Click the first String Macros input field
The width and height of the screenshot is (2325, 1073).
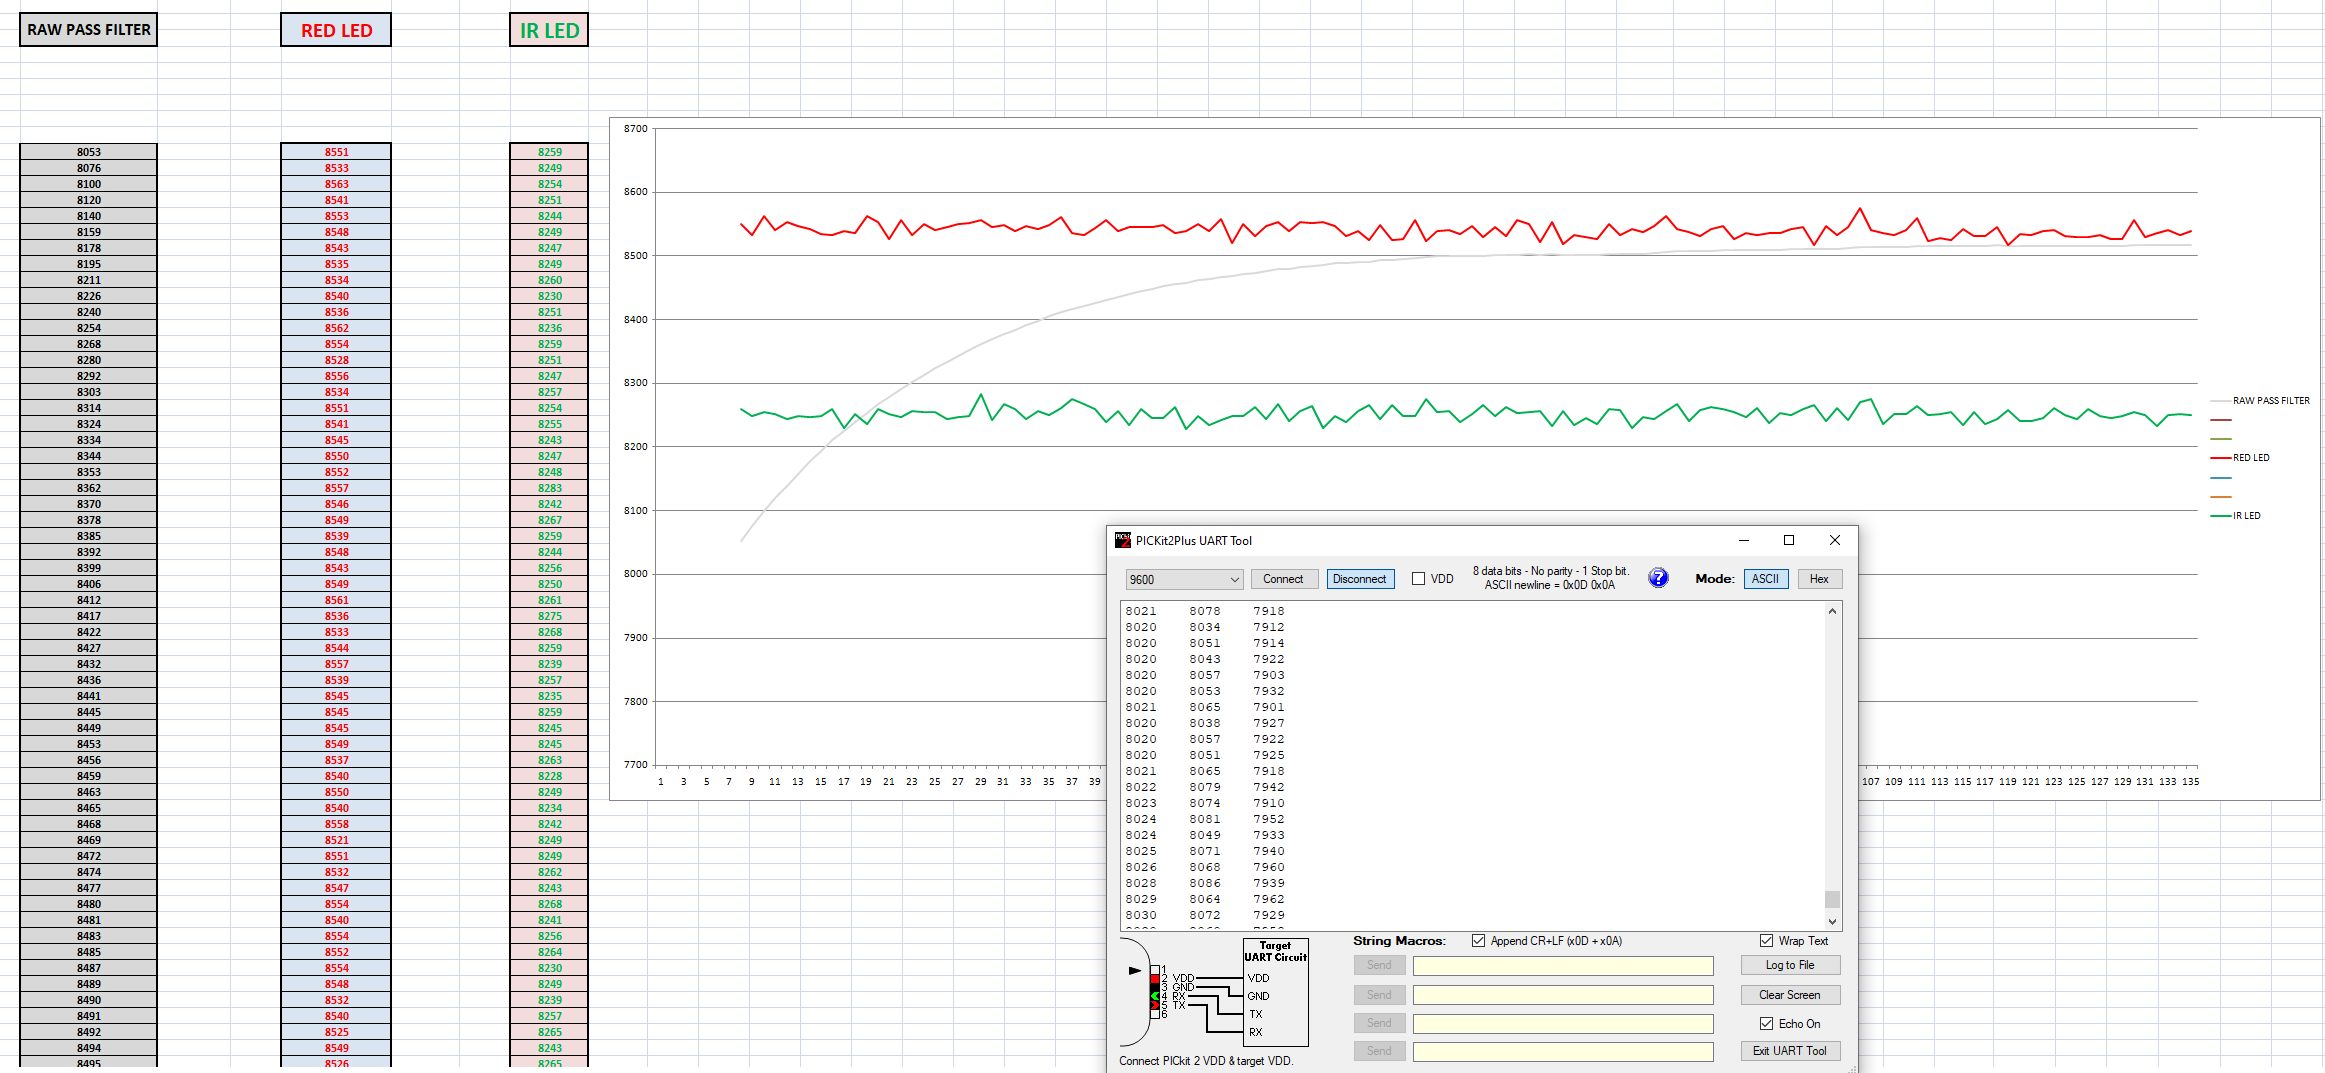(1562, 965)
